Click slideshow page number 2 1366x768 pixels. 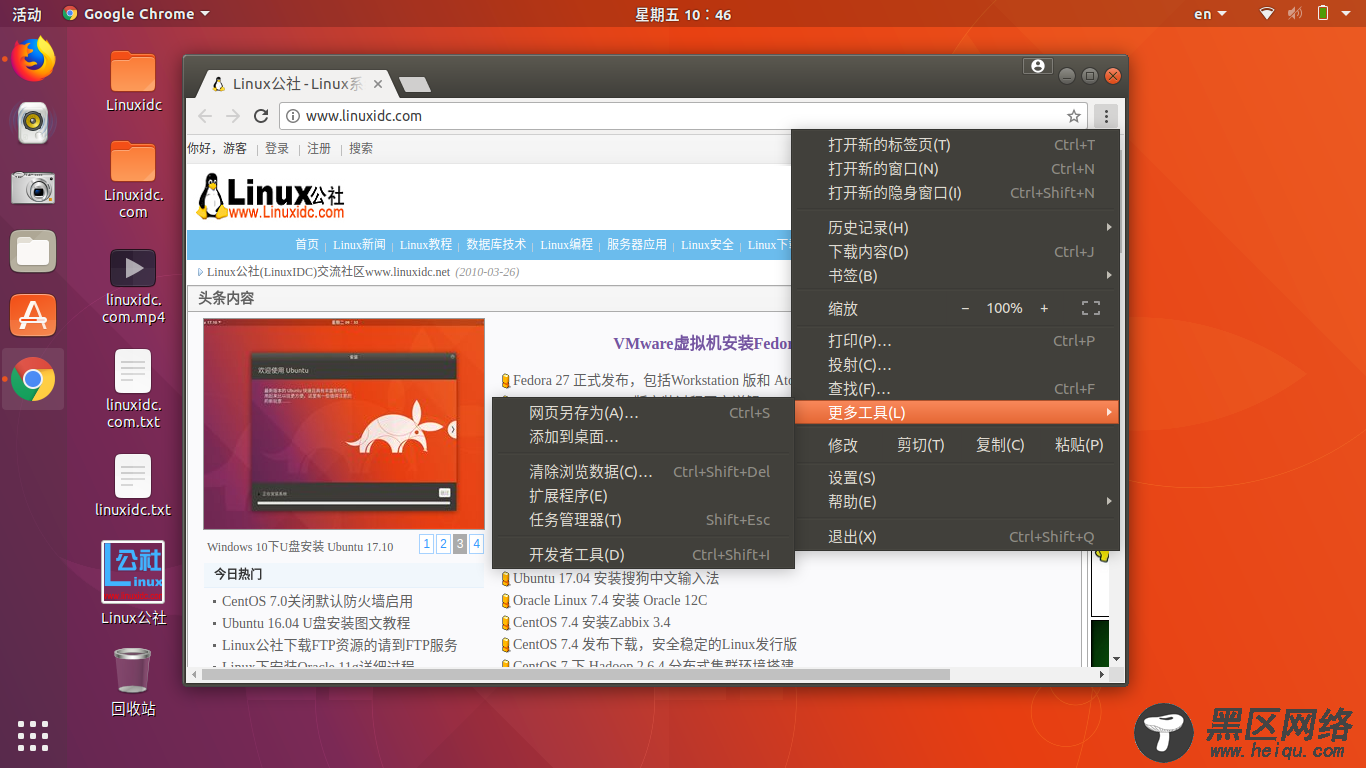click(443, 544)
